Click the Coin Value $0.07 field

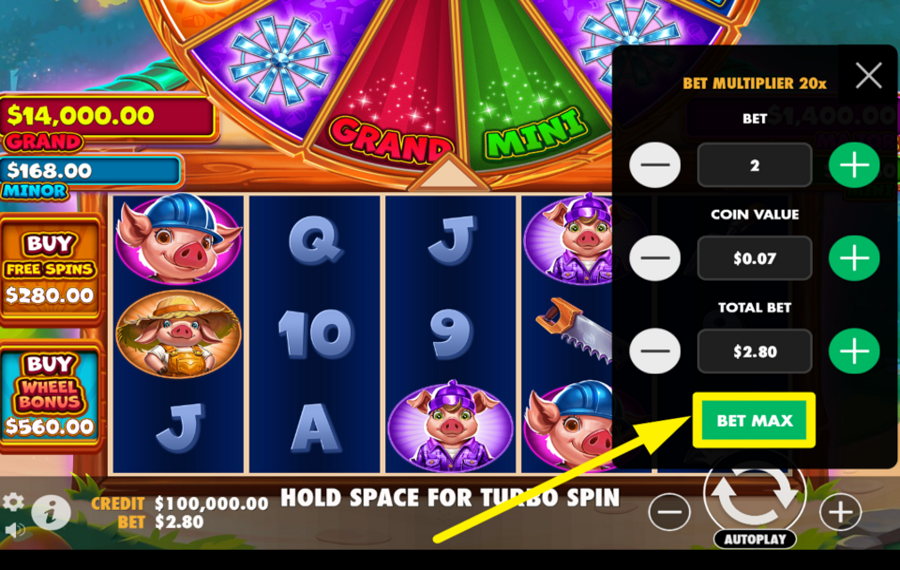tap(754, 258)
